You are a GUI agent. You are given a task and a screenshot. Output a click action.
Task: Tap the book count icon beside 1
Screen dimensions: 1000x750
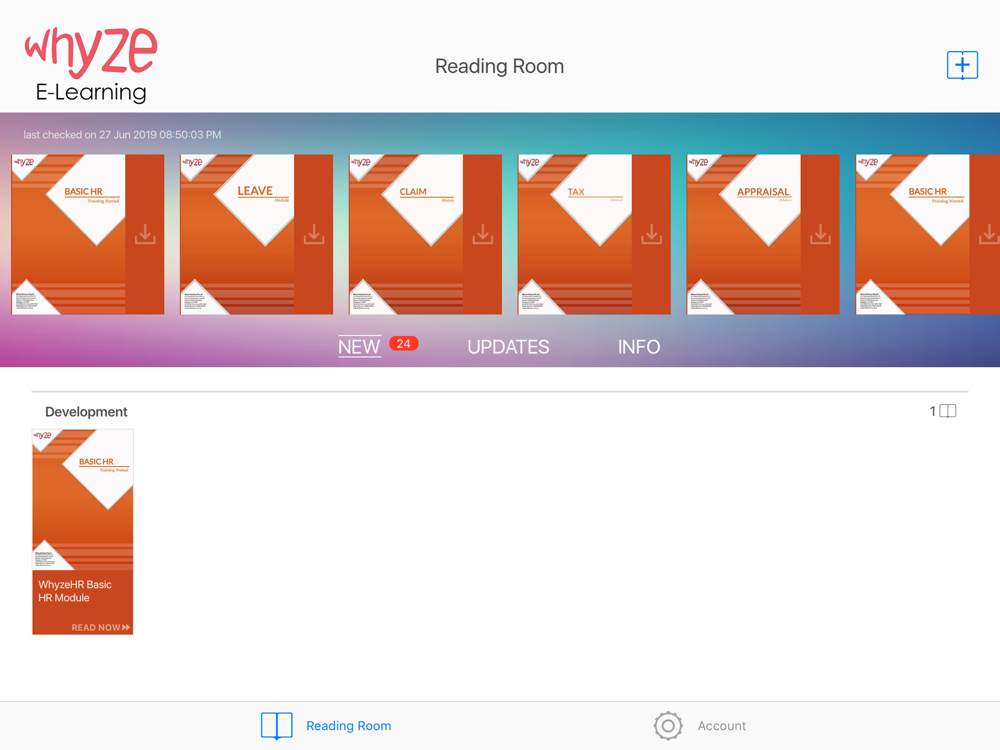[x=948, y=411]
